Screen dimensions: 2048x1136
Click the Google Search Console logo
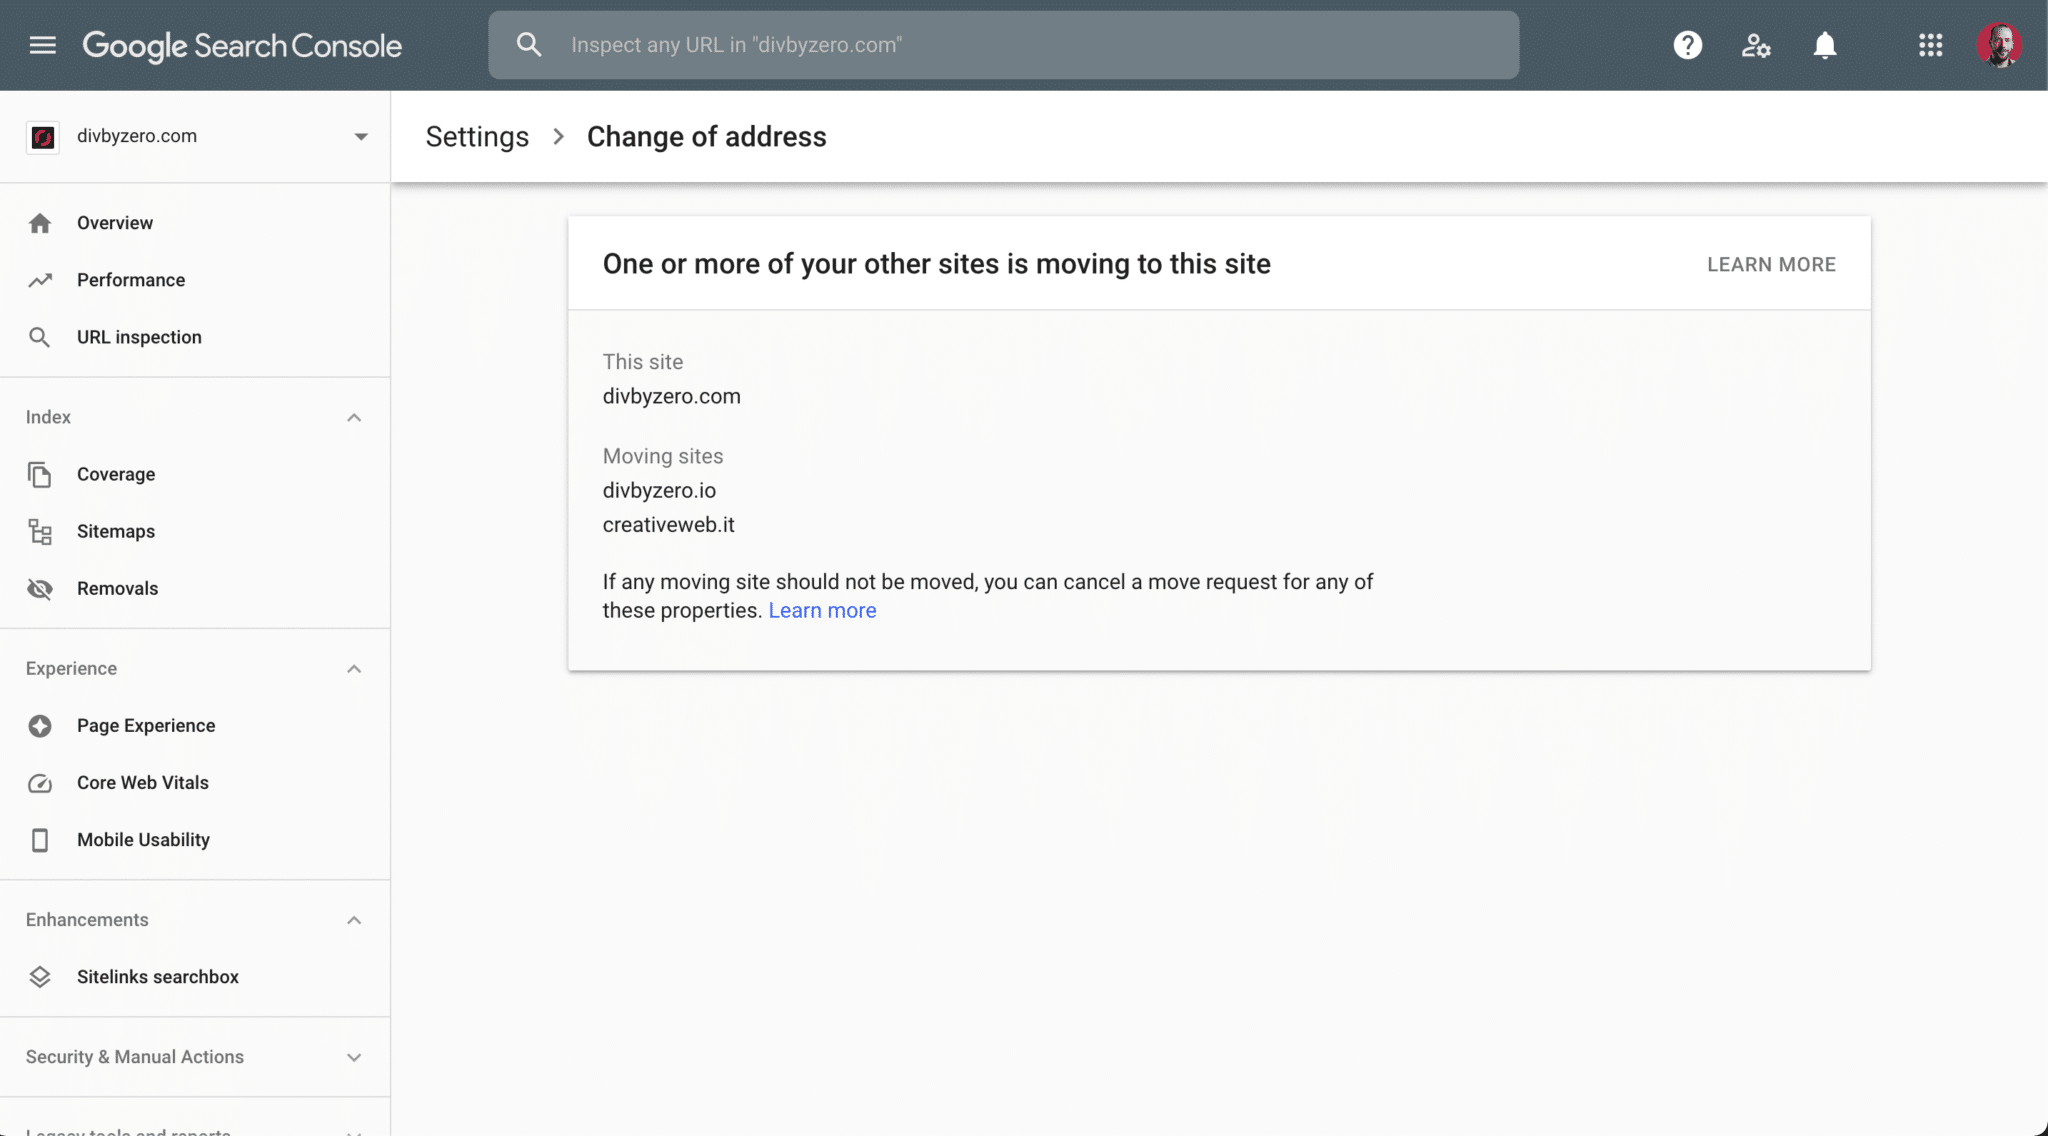[x=242, y=45]
